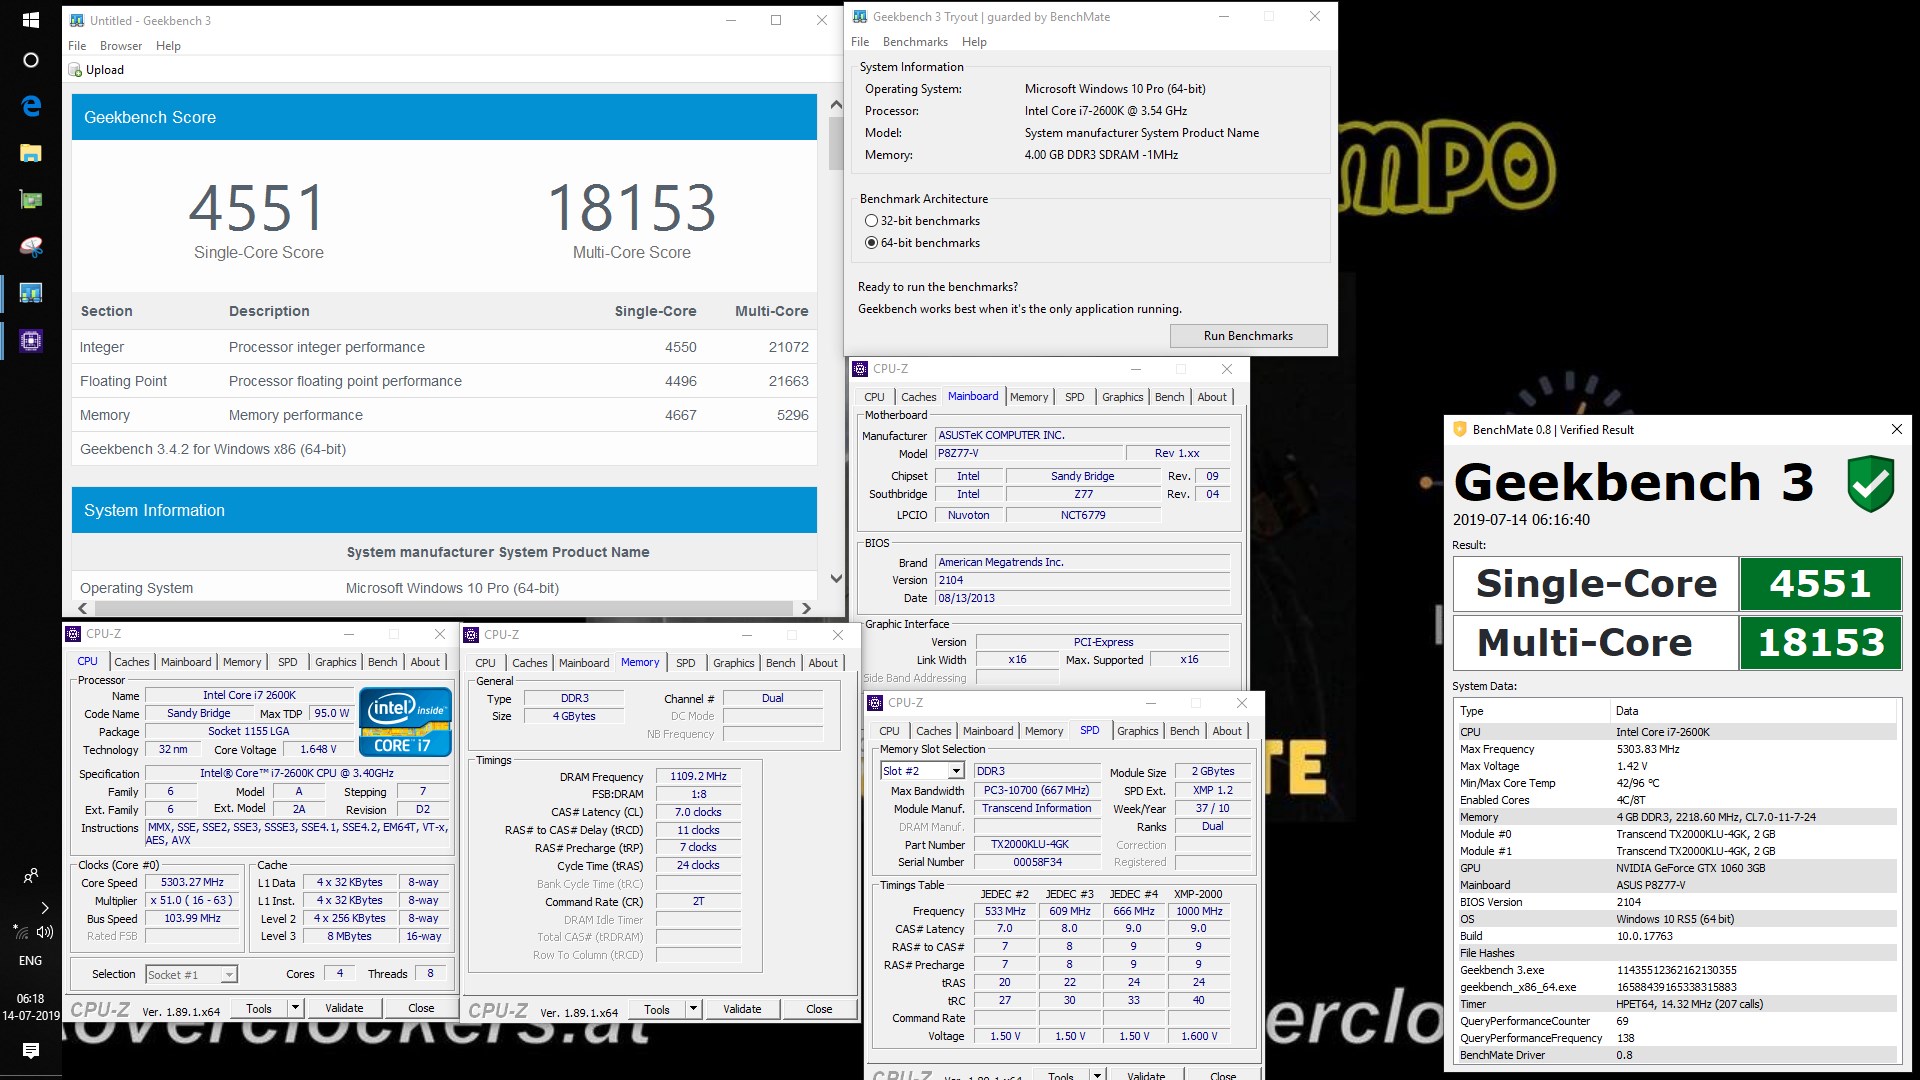Click the Untitled - Geekbench 3 title icon
The height and width of the screenshot is (1080, 1920).
pos(77,20)
